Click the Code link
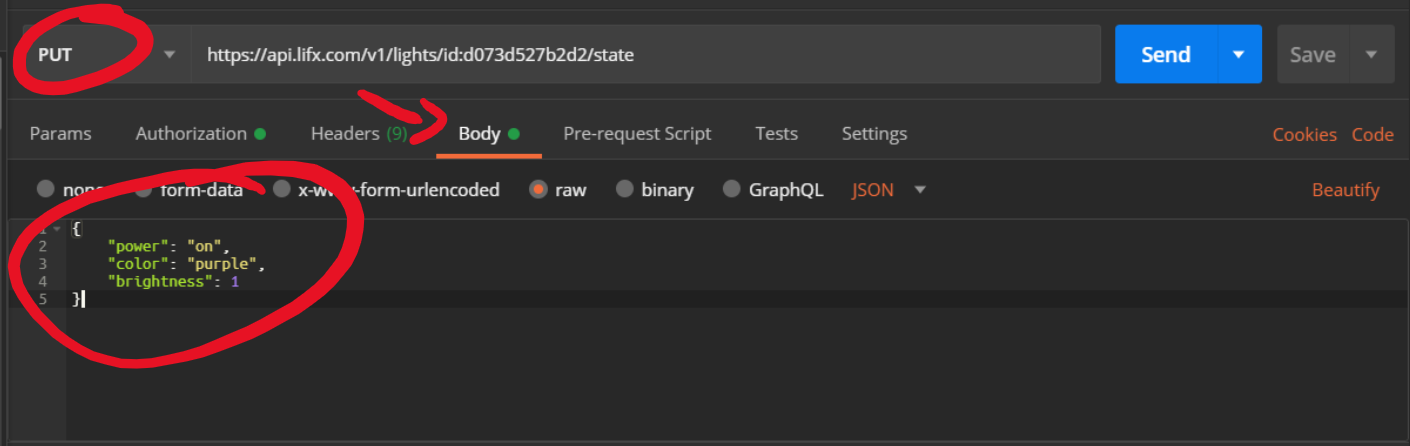1410x446 pixels. 1373,135
